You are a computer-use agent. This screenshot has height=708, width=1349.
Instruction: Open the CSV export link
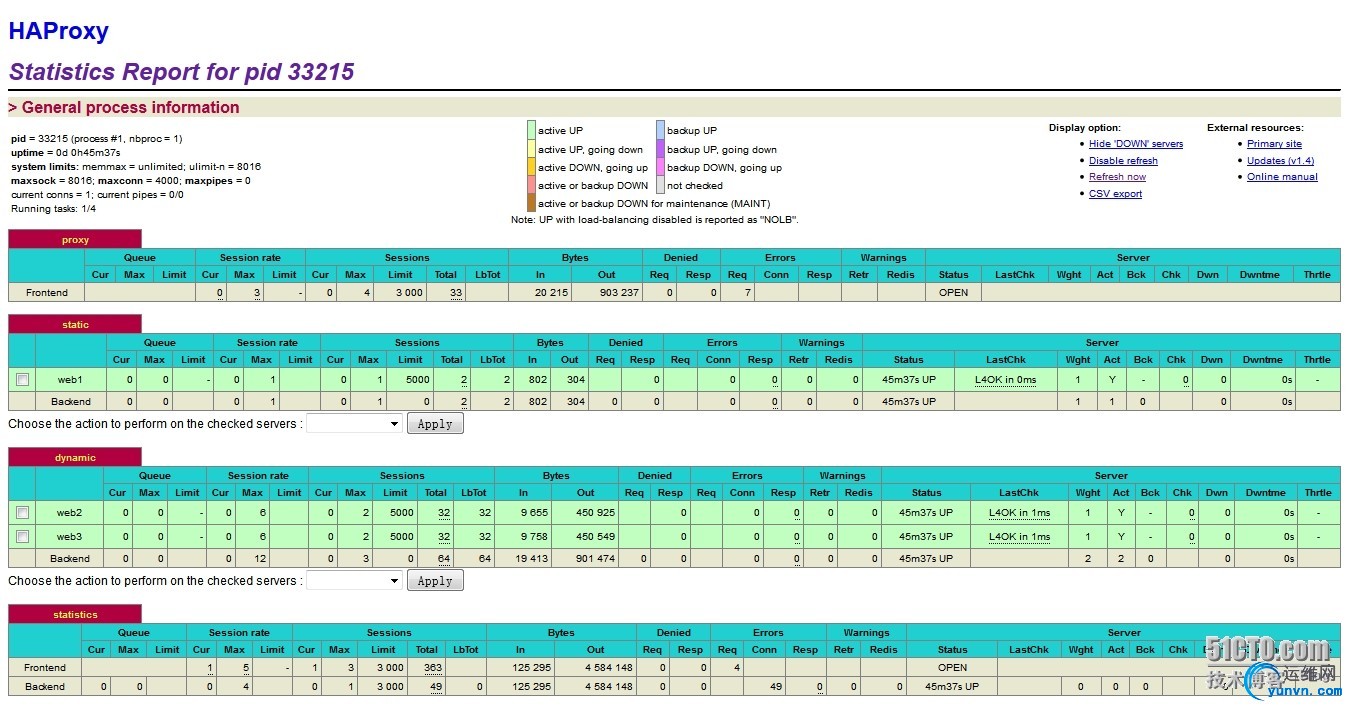pyautogui.click(x=1115, y=194)
